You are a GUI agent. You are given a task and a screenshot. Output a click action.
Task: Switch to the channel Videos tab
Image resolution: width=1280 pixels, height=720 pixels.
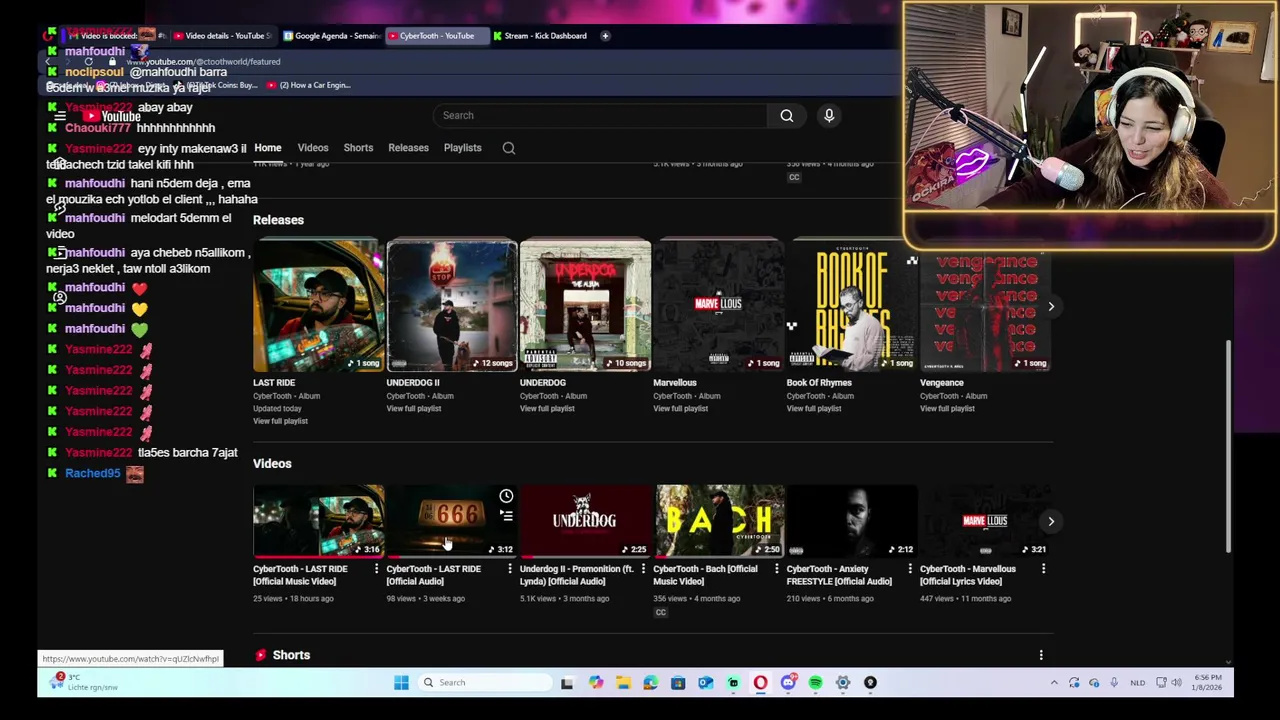(313, 148)
